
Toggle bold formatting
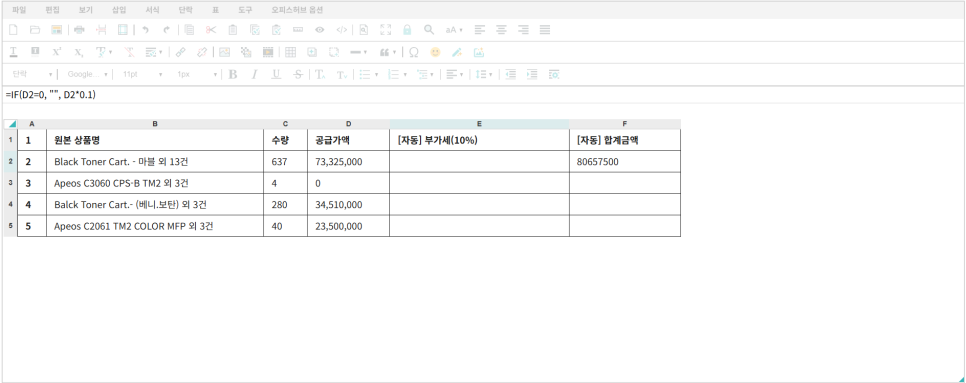point(233,75)
